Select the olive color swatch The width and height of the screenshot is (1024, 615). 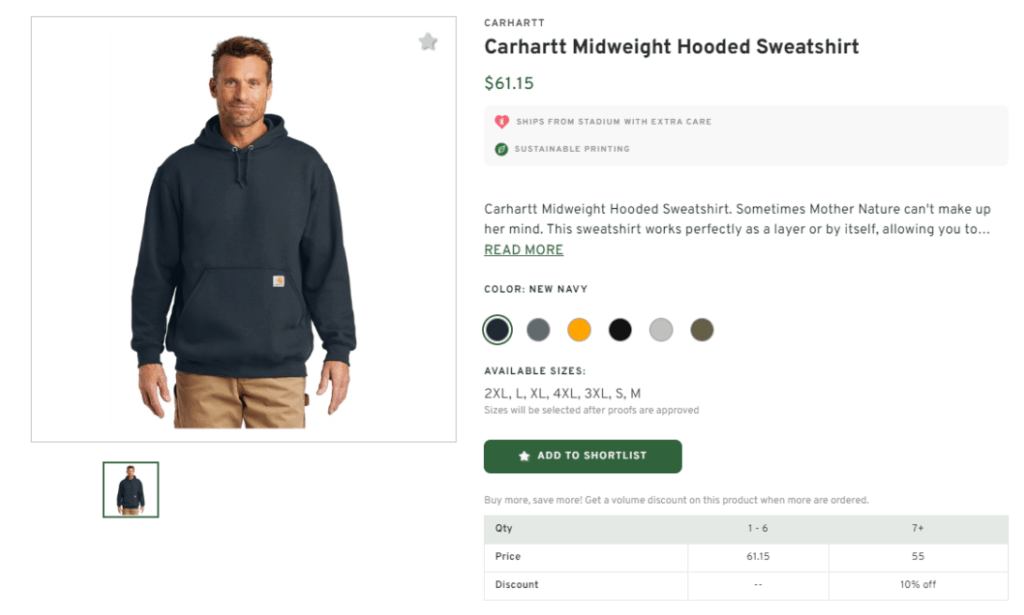[x=701, y=329]
